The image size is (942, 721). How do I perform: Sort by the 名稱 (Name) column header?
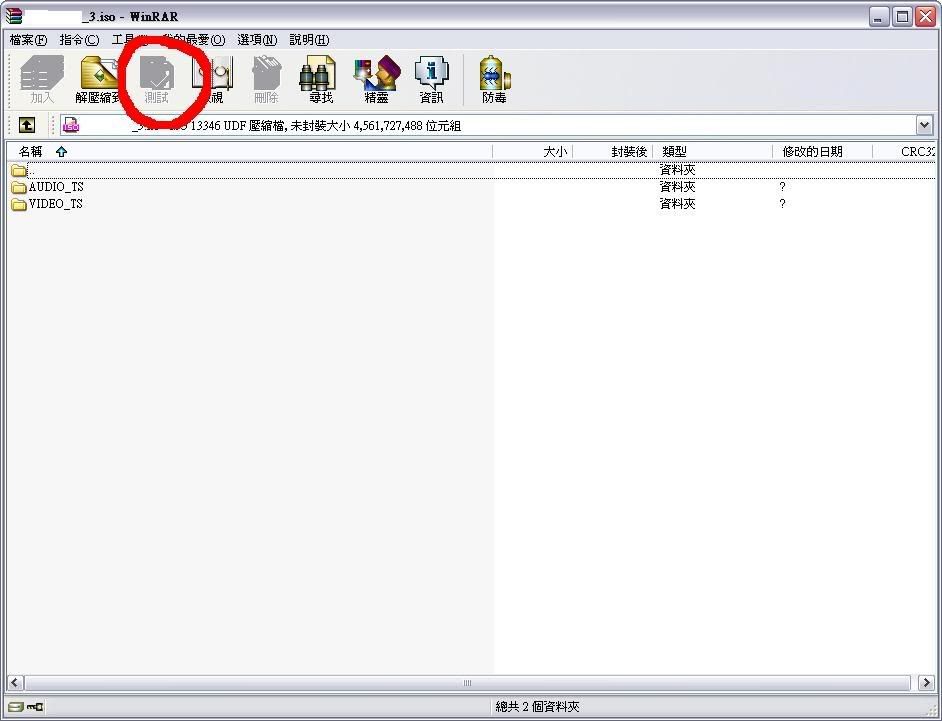(31, 152)
